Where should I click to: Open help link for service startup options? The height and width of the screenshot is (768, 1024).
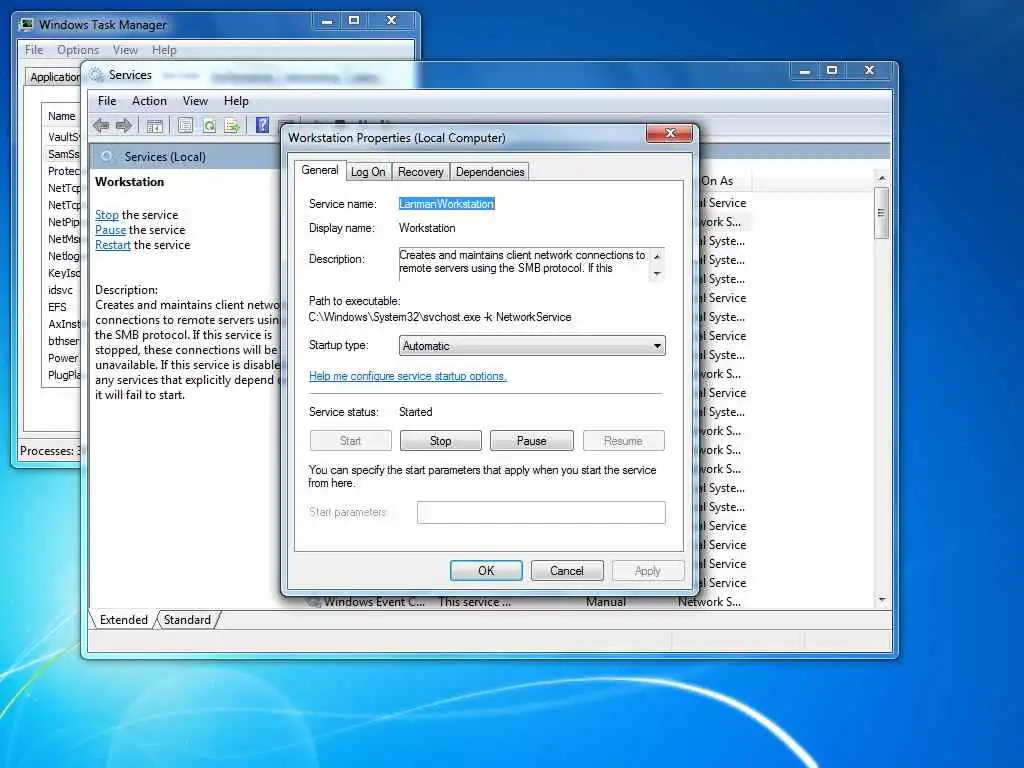pos(408,376)
